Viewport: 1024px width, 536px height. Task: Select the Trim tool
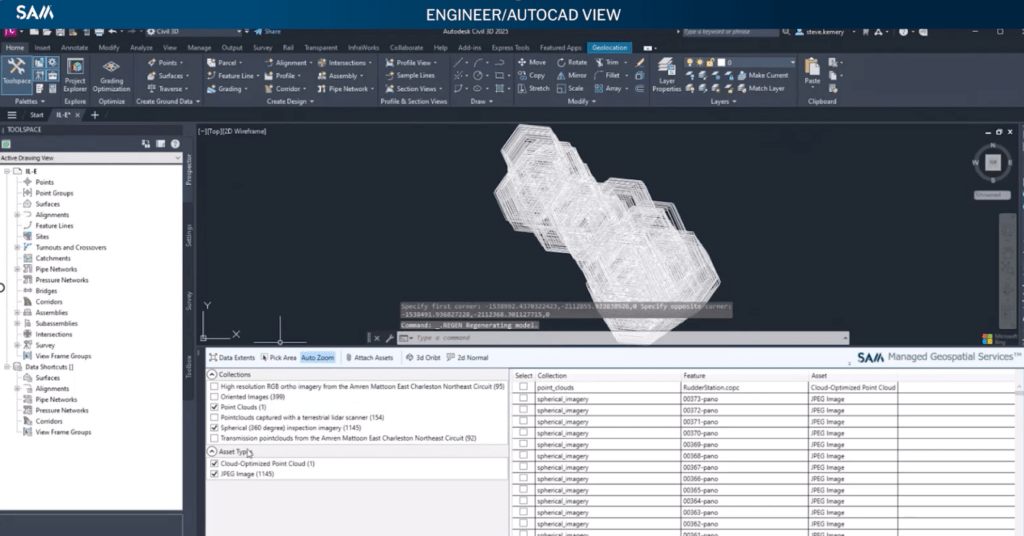click(x=607, y=63)
